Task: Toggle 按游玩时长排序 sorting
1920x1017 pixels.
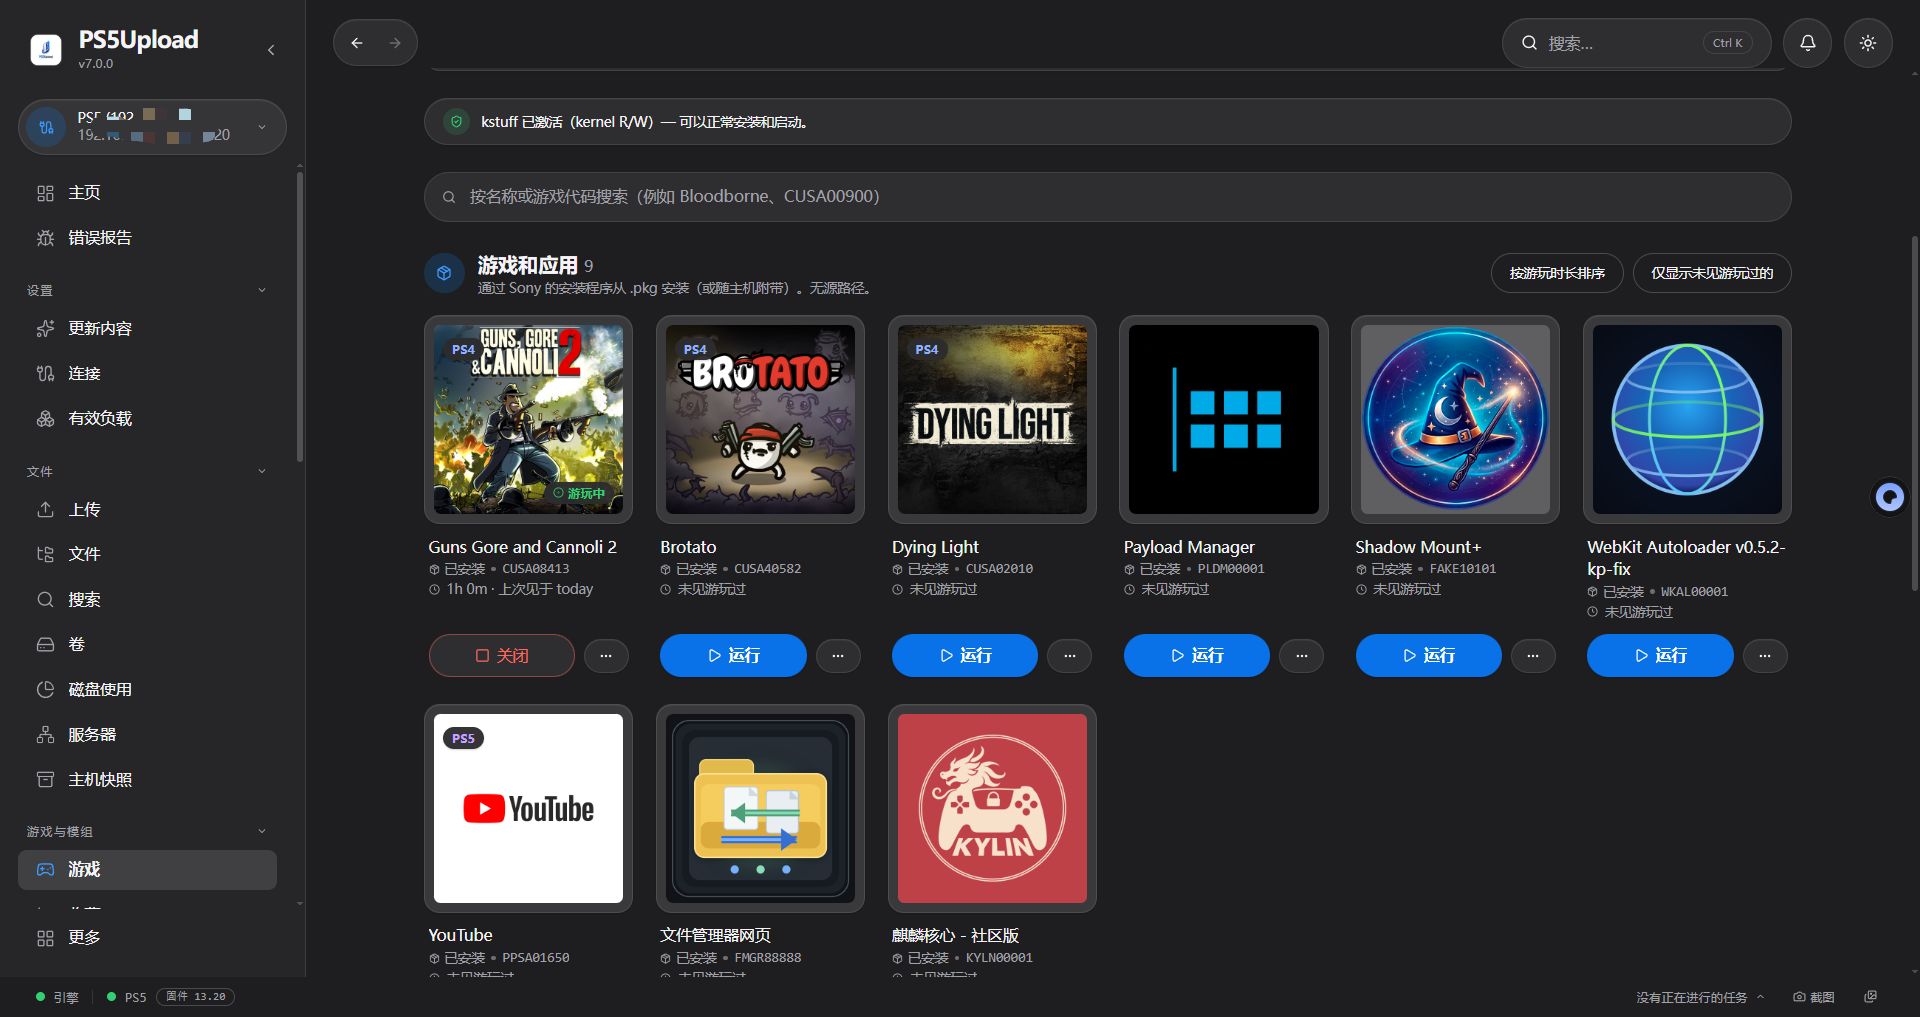Action: pyautogui.click(x=1557, y=273)
